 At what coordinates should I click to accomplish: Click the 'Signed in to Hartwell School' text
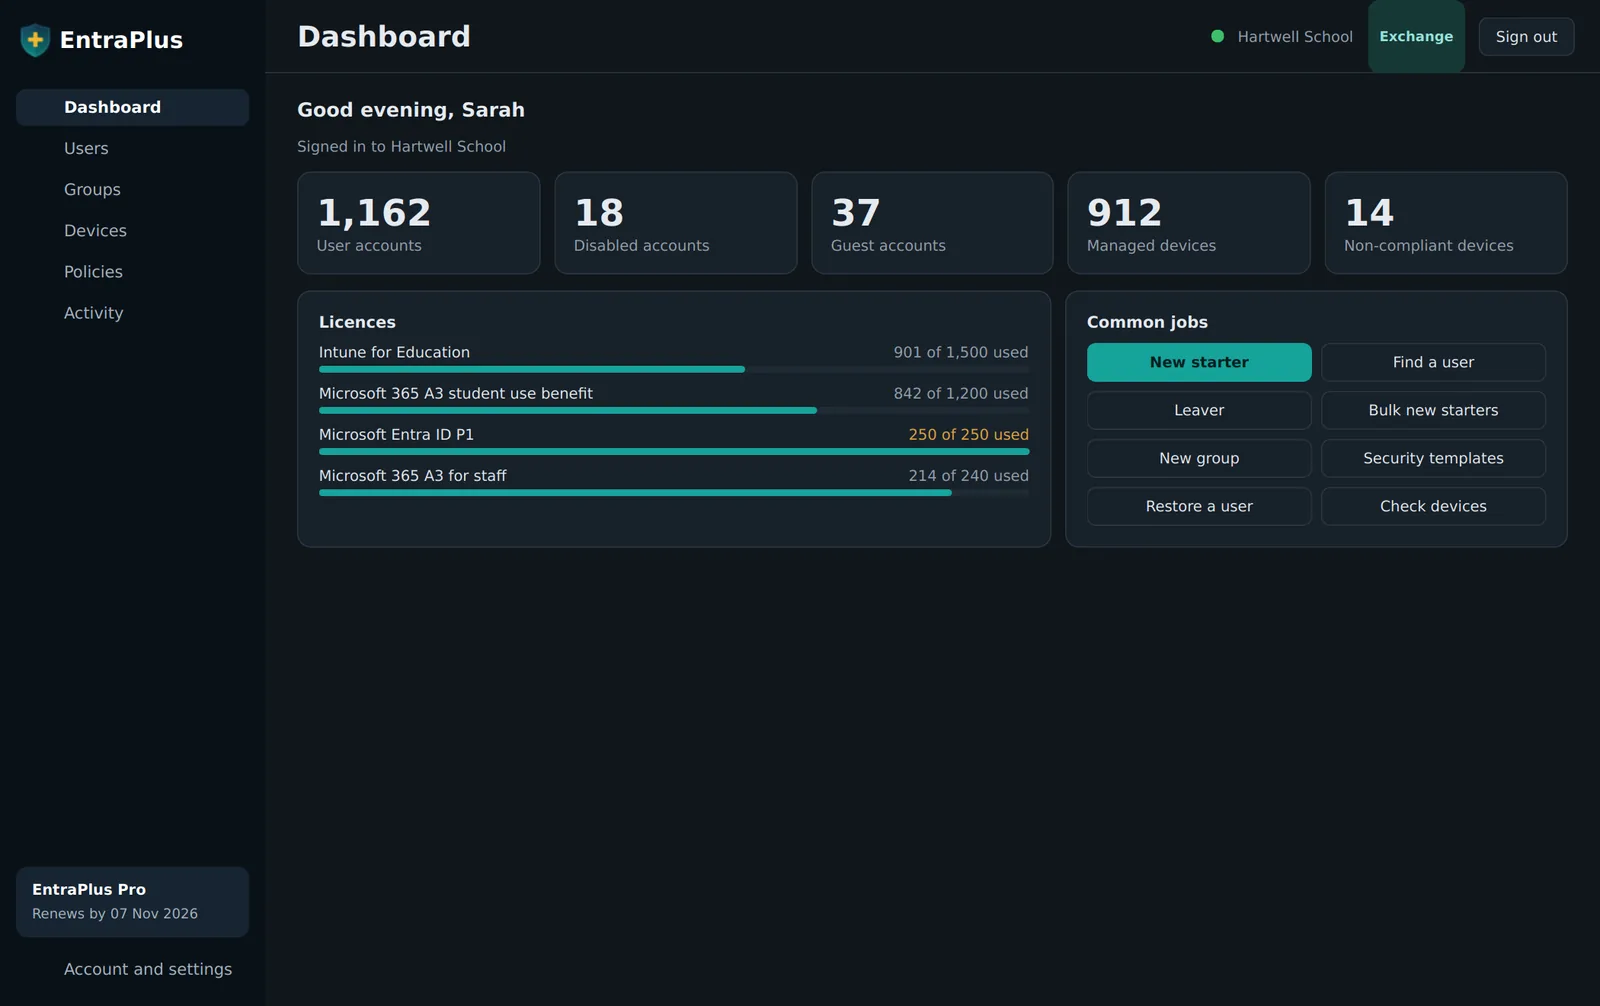tap(401, 146)
